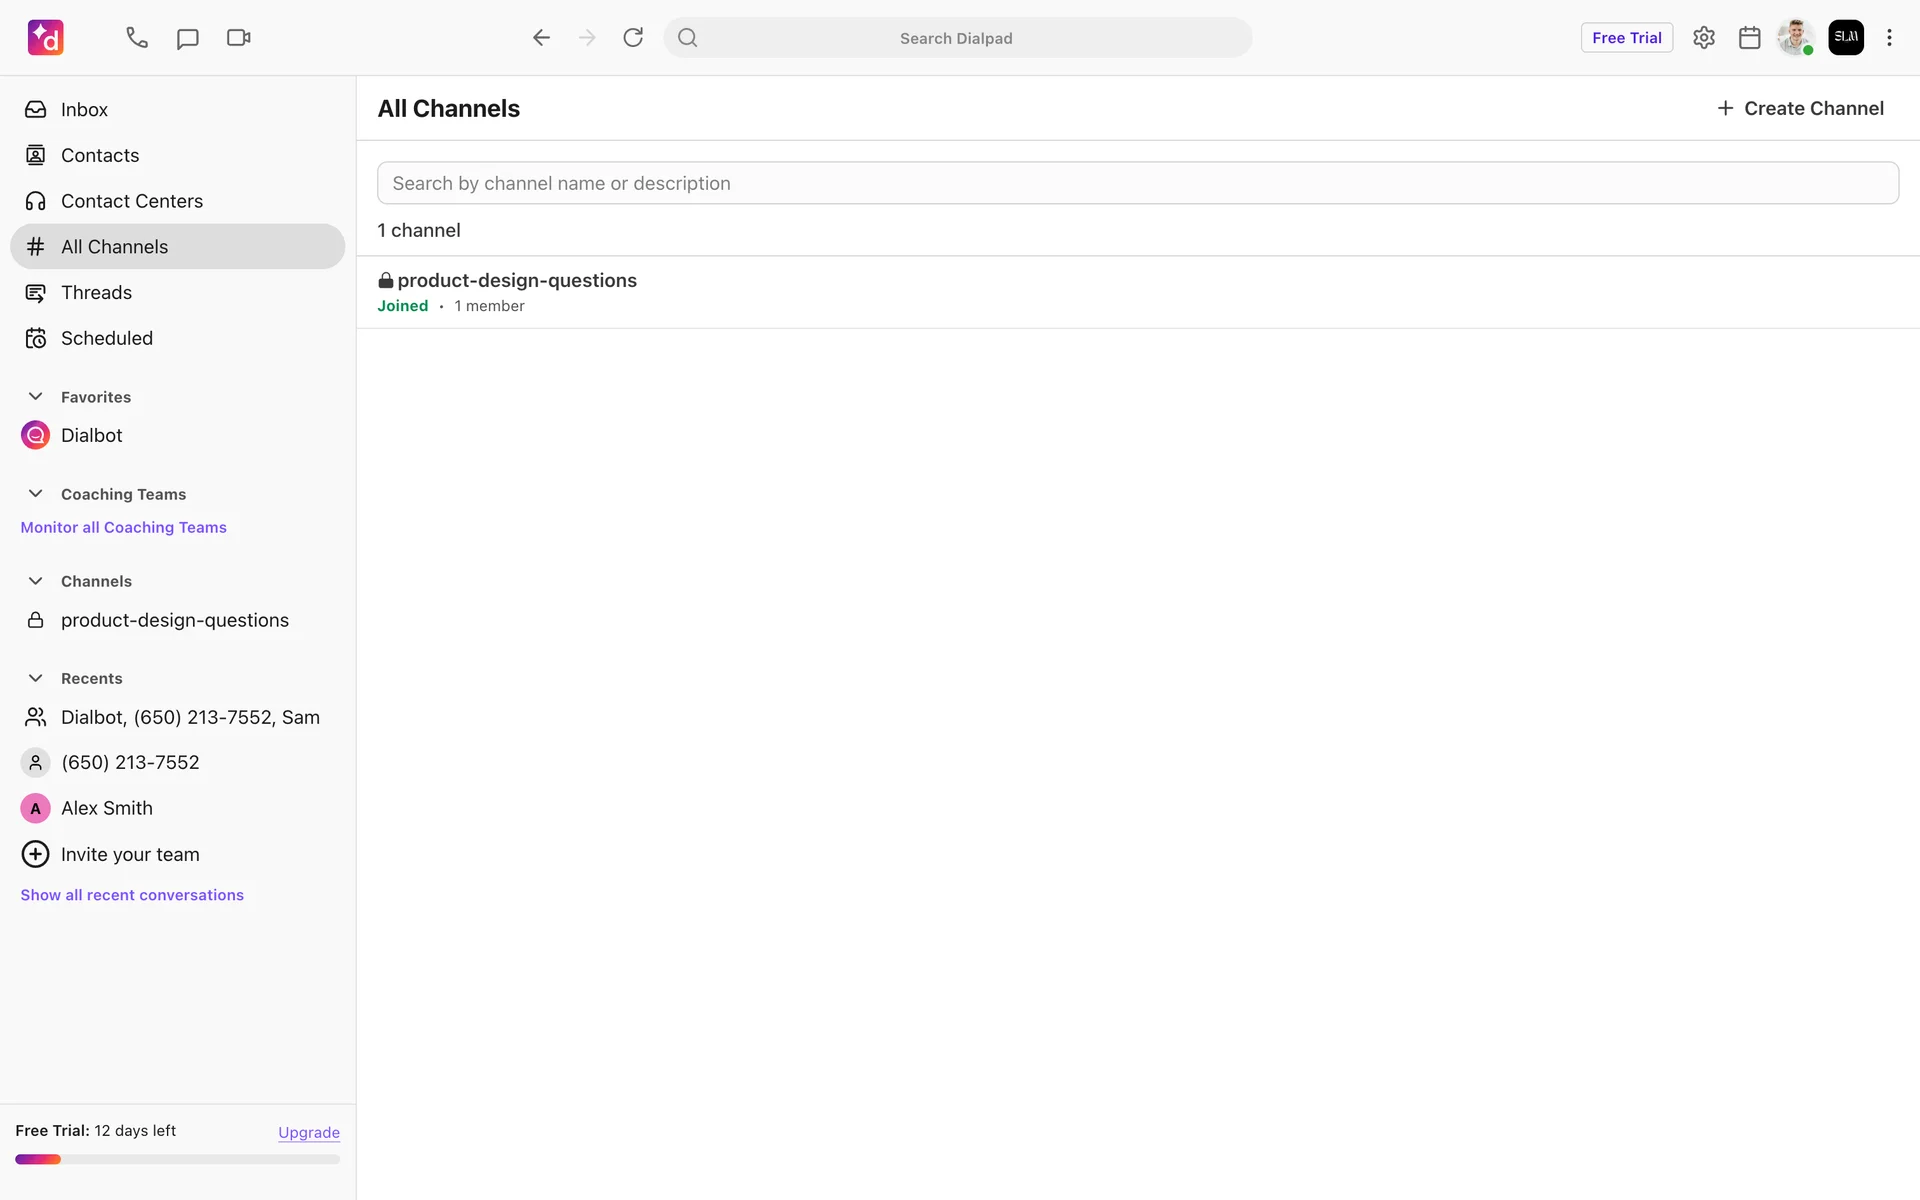This screenshot has height=1200, width=1920.
Task: Click the user profile avatar
Action: (x=1795, y=38)
